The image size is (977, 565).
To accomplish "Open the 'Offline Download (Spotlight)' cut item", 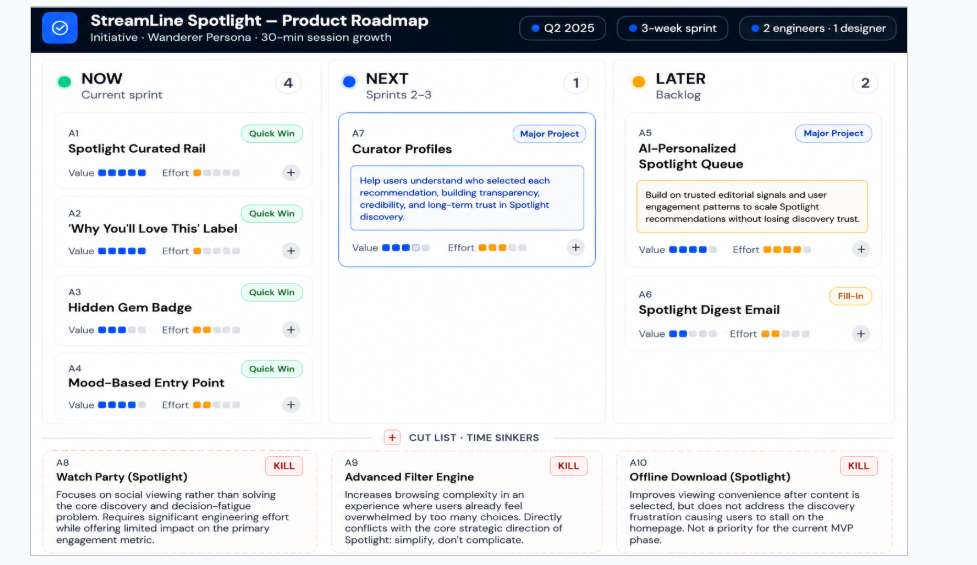I will click(x=755, y=501).
